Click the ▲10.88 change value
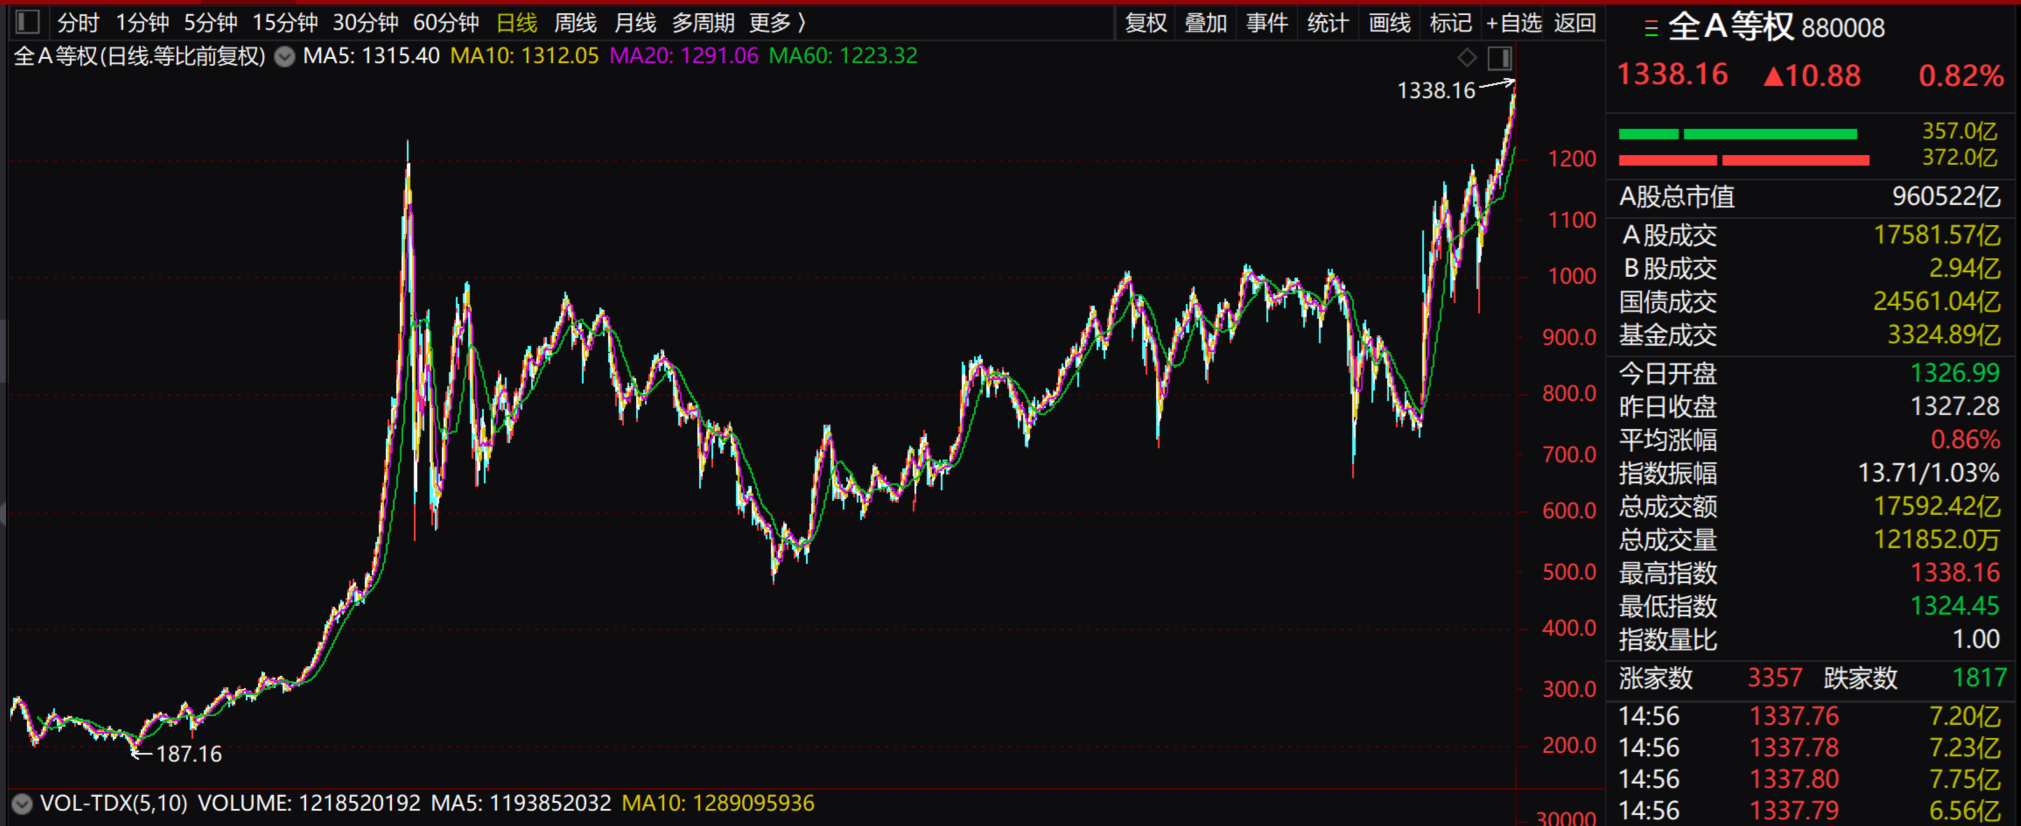 pyautogui.click(x=1812, y=76)
